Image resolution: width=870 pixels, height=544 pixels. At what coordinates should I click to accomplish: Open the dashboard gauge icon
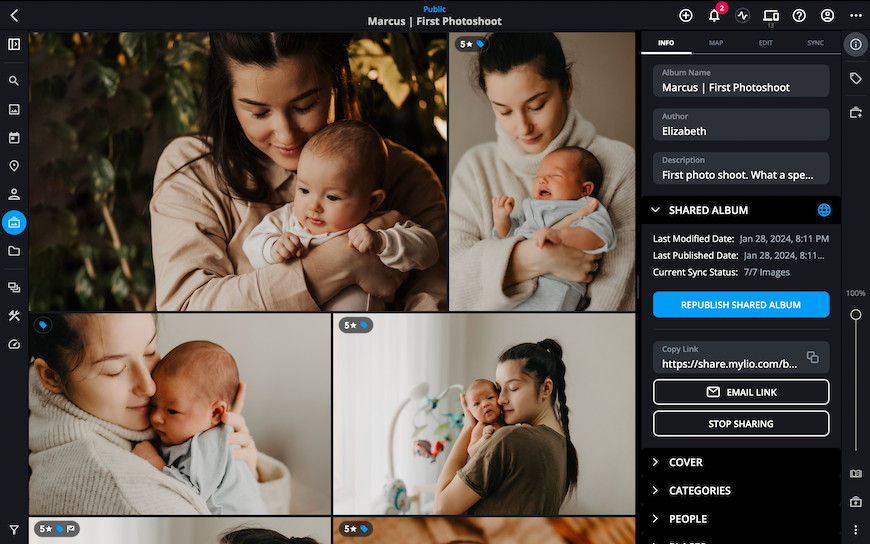pos(14,344)
